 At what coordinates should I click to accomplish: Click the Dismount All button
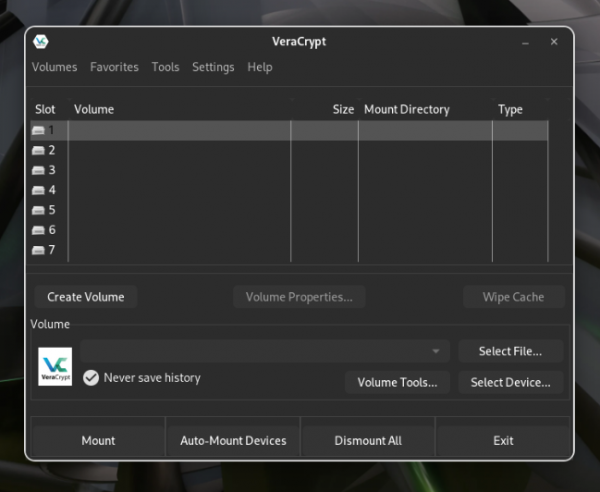(368, 440)
